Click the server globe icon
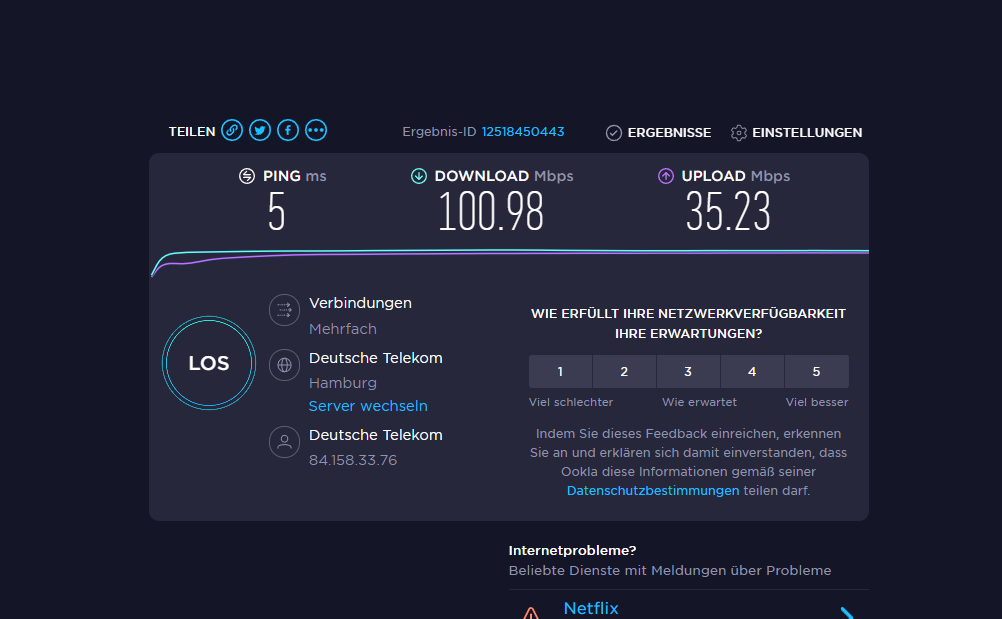 284,365
